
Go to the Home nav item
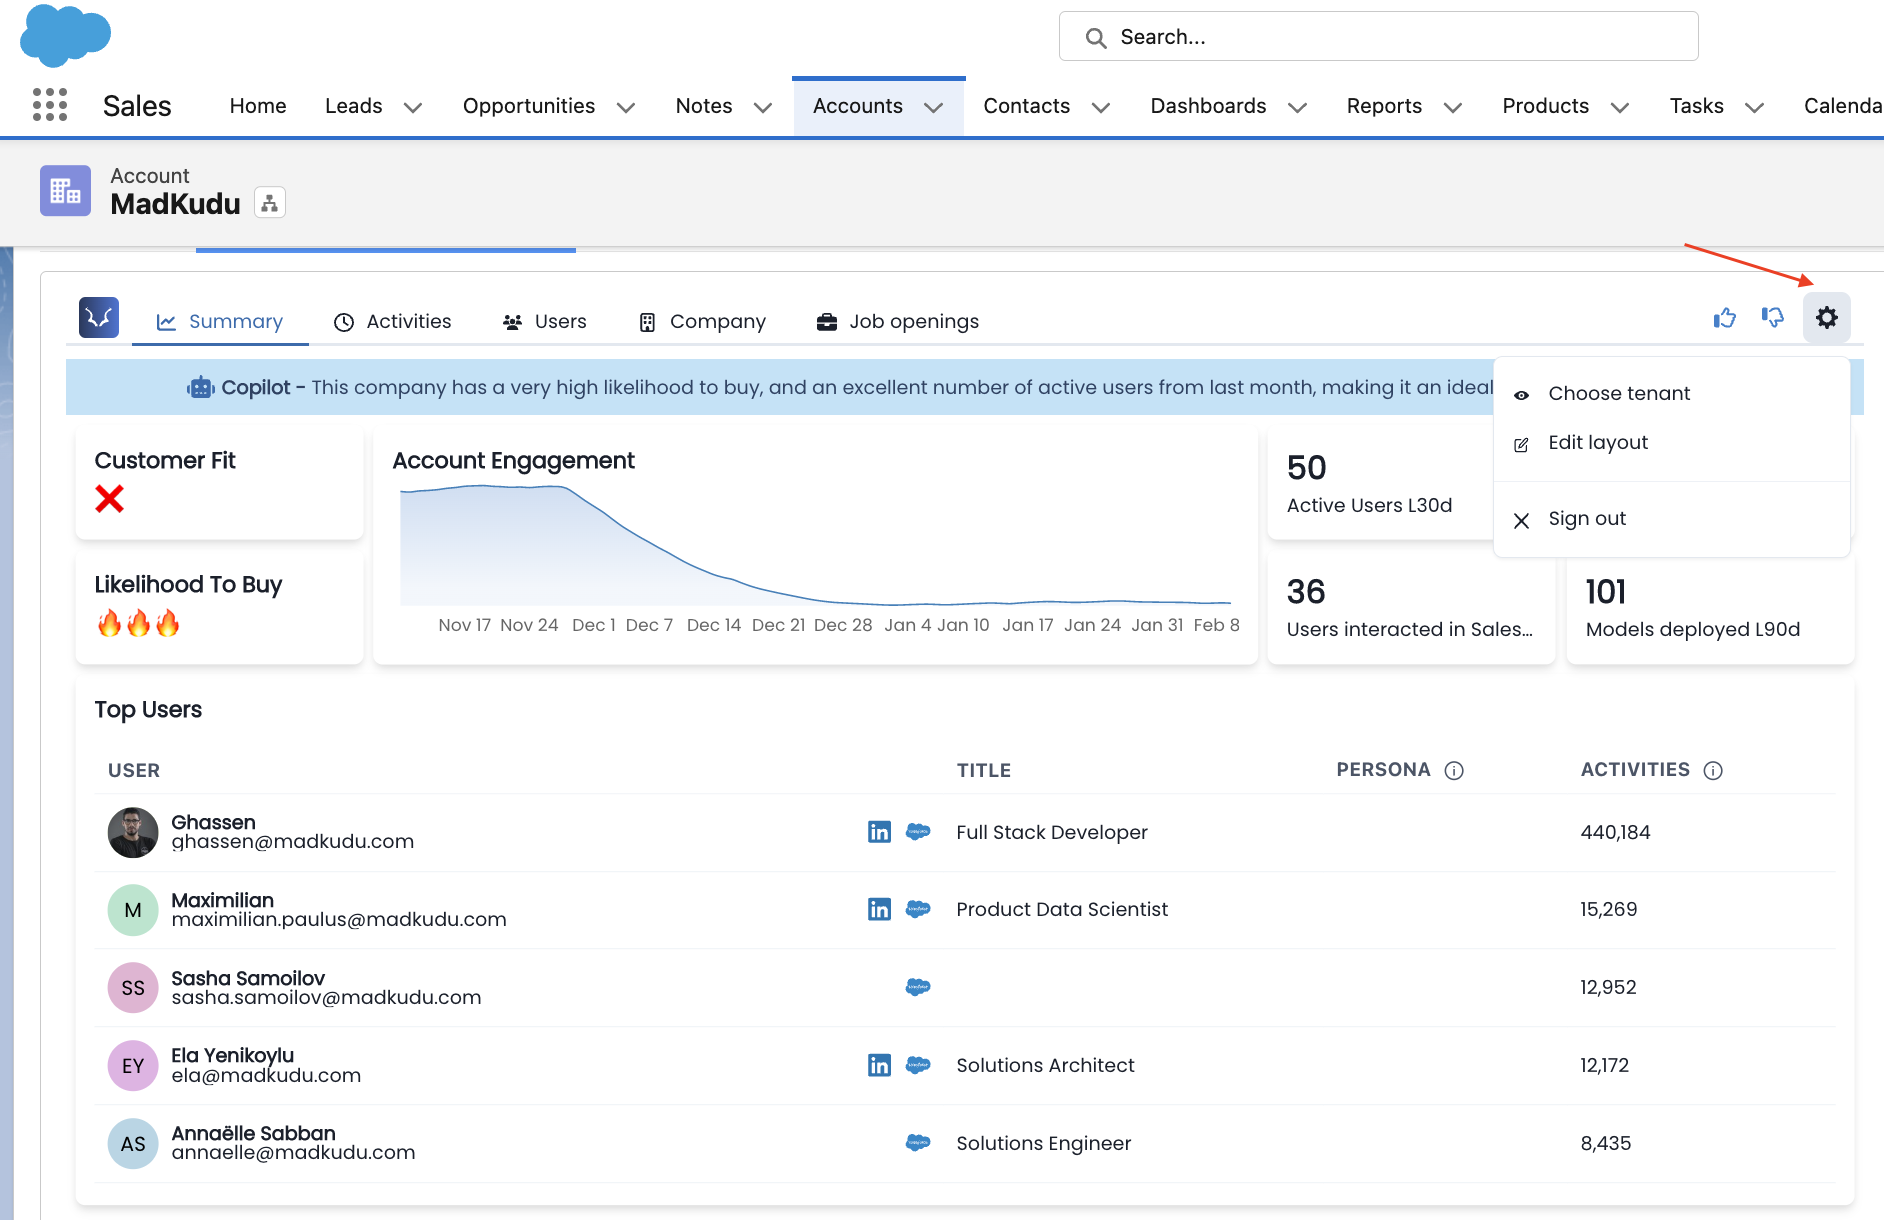(x=258, y=106)
